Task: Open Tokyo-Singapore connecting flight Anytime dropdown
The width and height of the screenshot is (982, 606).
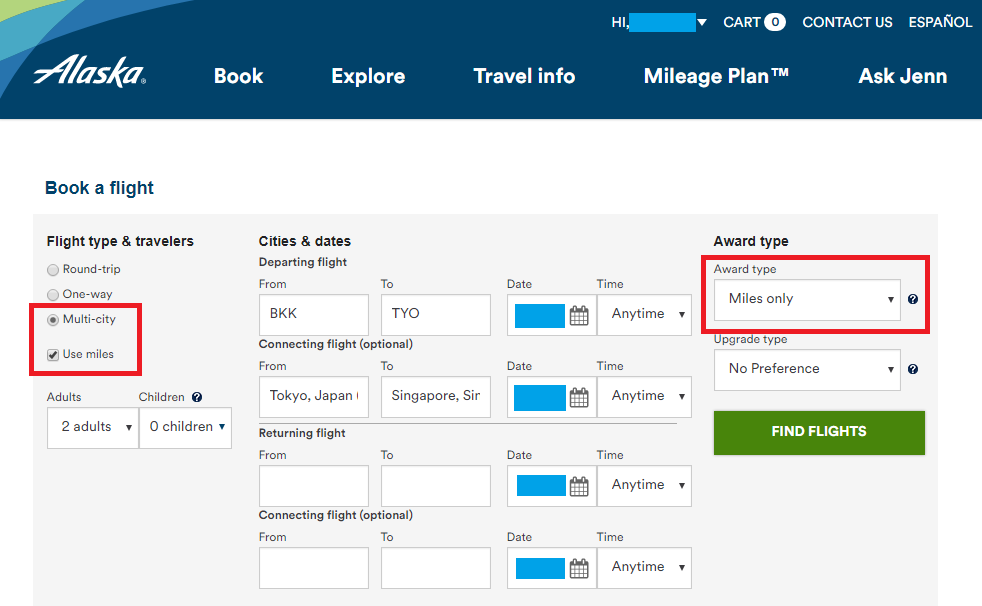Action: point(644,397)
